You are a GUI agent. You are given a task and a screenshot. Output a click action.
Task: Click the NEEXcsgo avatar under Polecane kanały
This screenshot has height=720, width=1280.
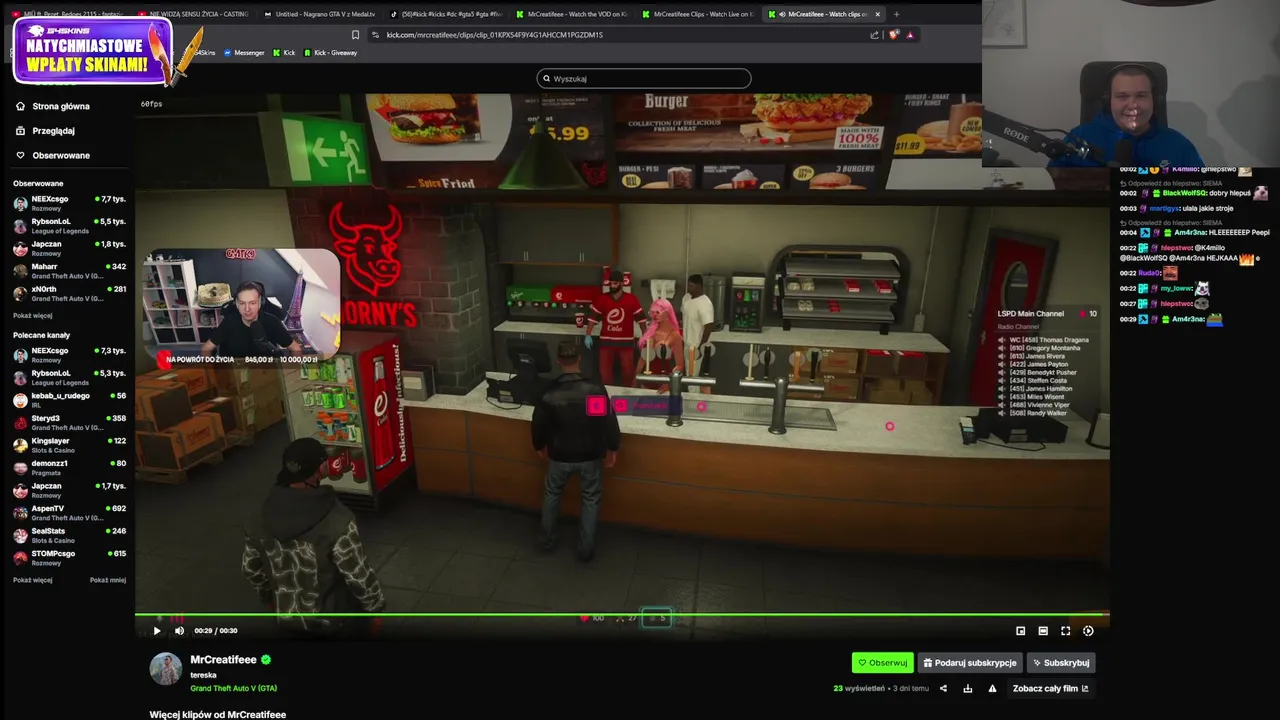click(x=20, y=354)
